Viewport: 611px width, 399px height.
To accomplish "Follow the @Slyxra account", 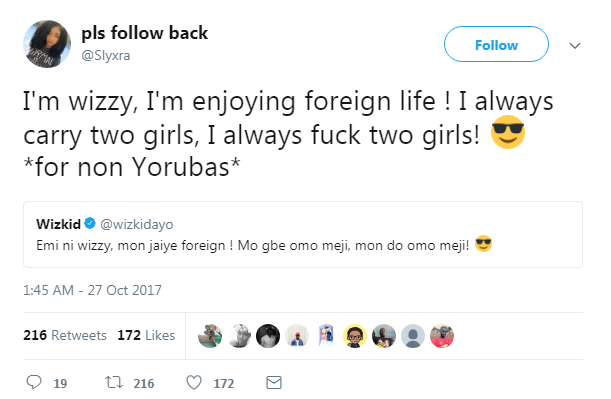I will coord(496,44).
